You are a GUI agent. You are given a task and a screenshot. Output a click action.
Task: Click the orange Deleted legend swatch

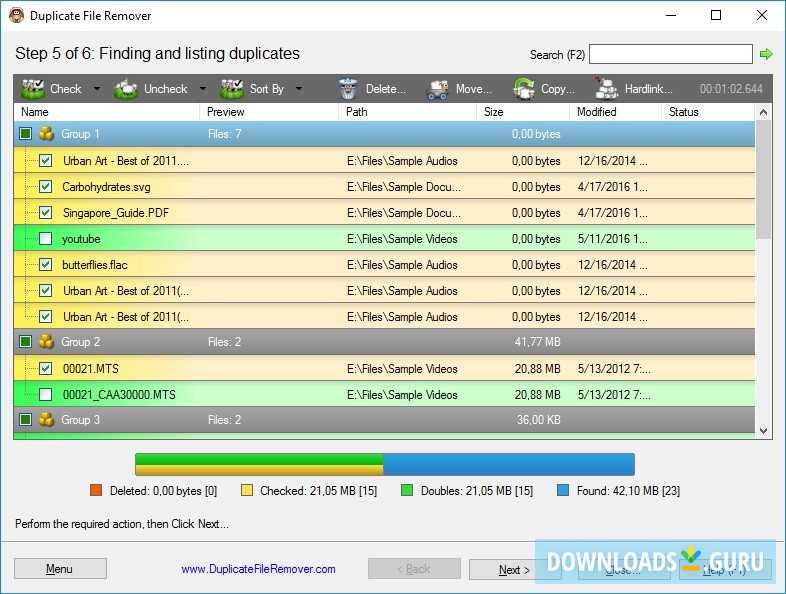click(96, 490)
